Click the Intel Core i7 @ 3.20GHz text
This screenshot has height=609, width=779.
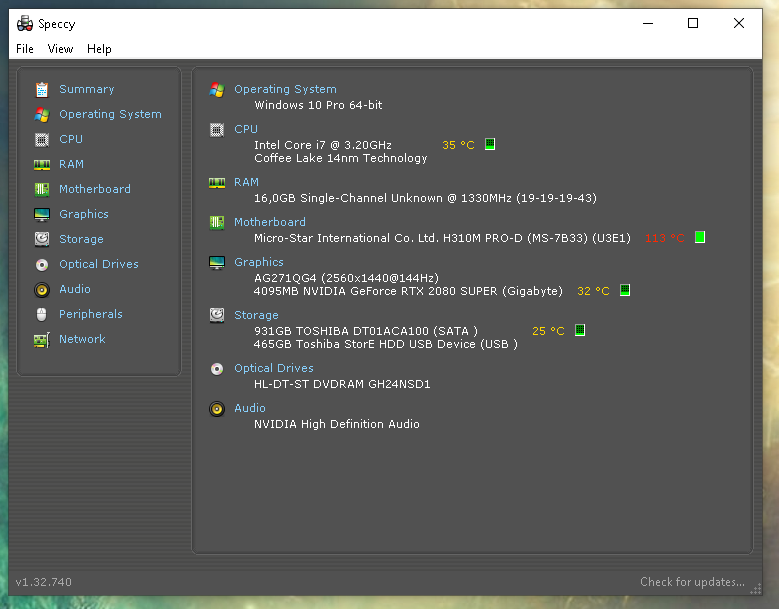pyautogui.click(x=323, y=145)
